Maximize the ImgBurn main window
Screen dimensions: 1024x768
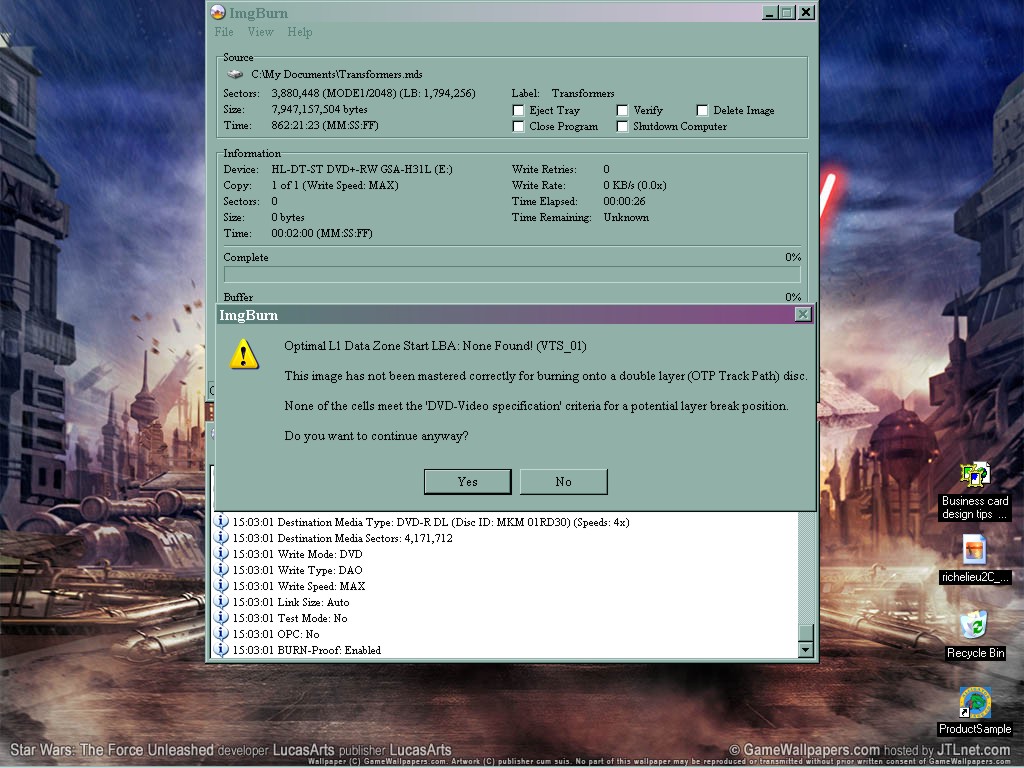(788, 12)
